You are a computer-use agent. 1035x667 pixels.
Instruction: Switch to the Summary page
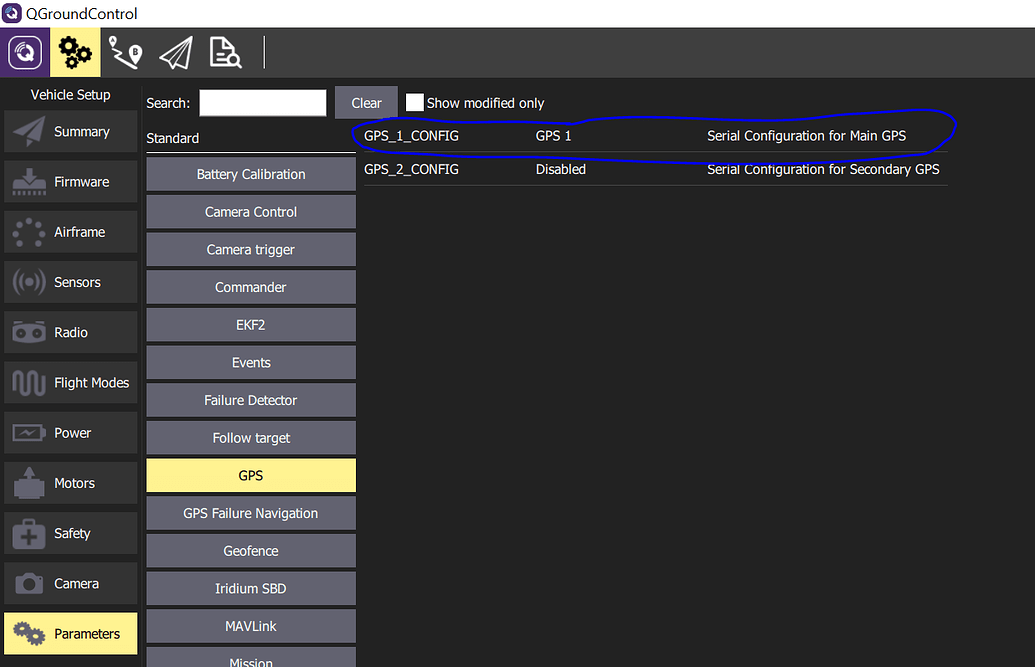click(70, 131)
